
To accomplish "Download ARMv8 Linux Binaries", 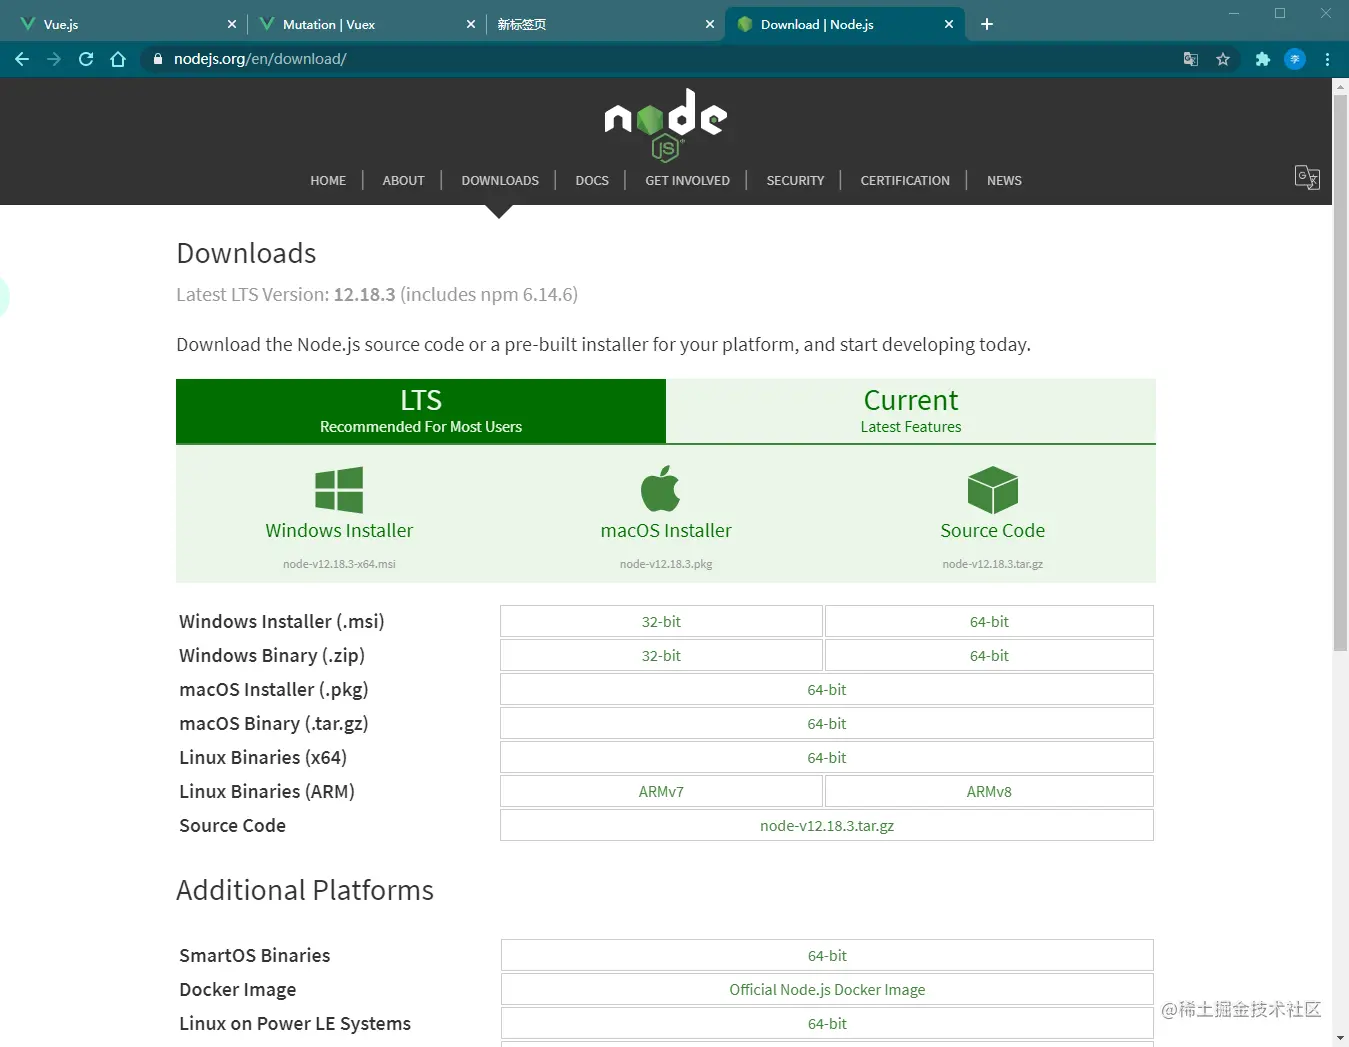I will [x=989, y=791].
